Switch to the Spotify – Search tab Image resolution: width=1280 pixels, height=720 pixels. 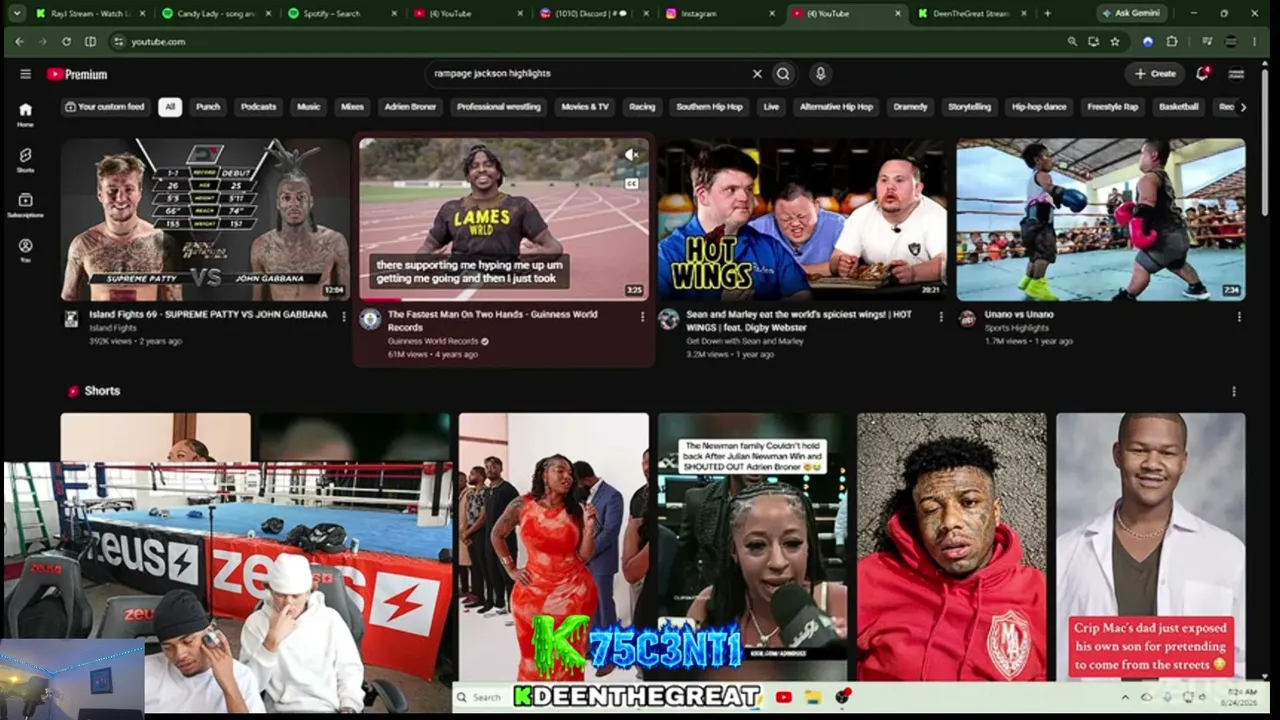point(341,13)
